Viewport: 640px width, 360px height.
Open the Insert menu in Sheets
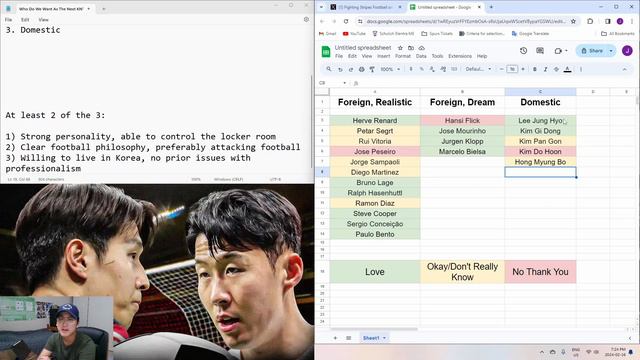[383, 56]
